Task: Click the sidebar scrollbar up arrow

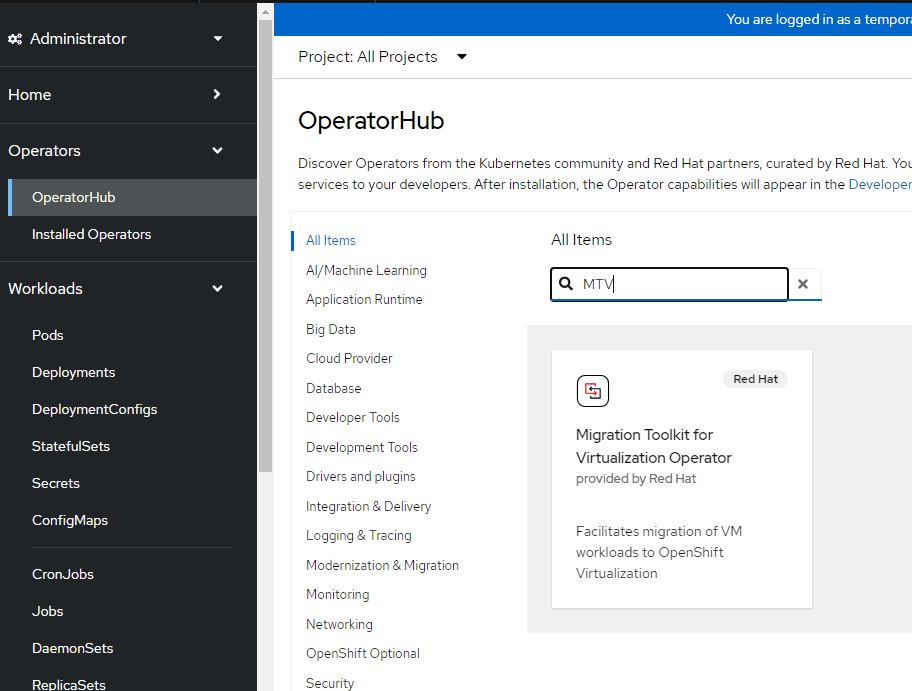Action: pos(265,12)
